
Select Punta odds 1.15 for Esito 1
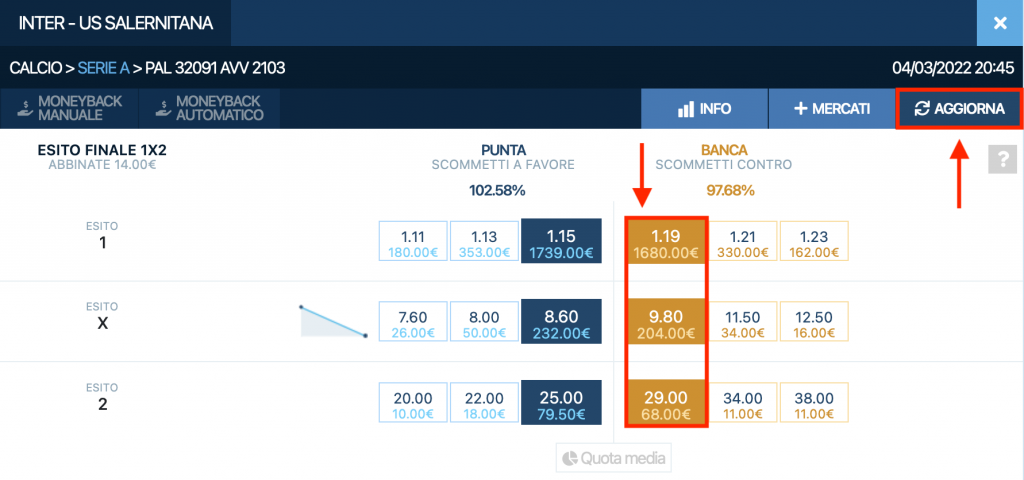(560, 244)
